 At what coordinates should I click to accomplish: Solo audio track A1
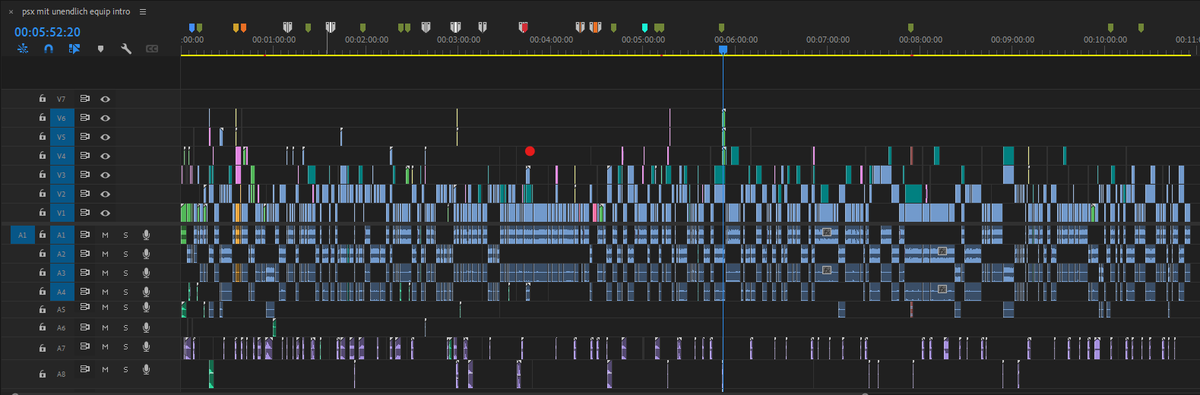pos(125,234)
